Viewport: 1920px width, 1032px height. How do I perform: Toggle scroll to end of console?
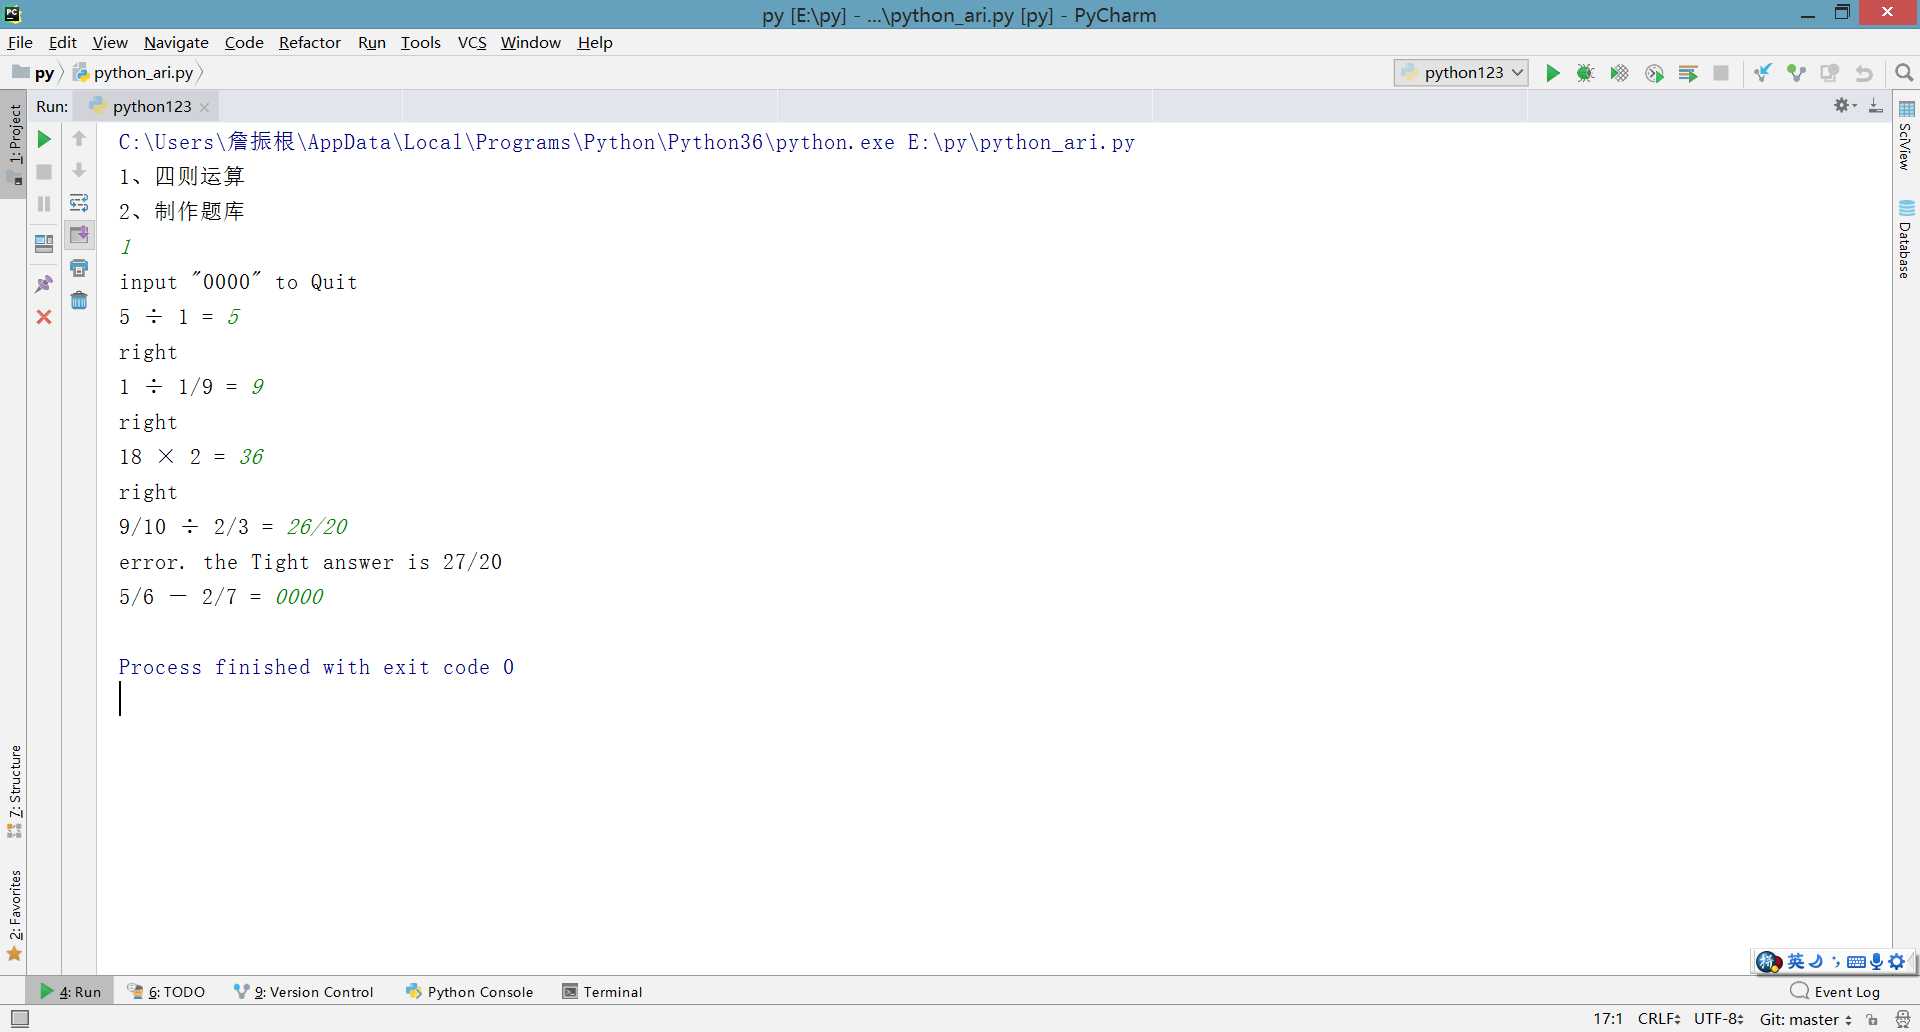click(x=79, y=236)
